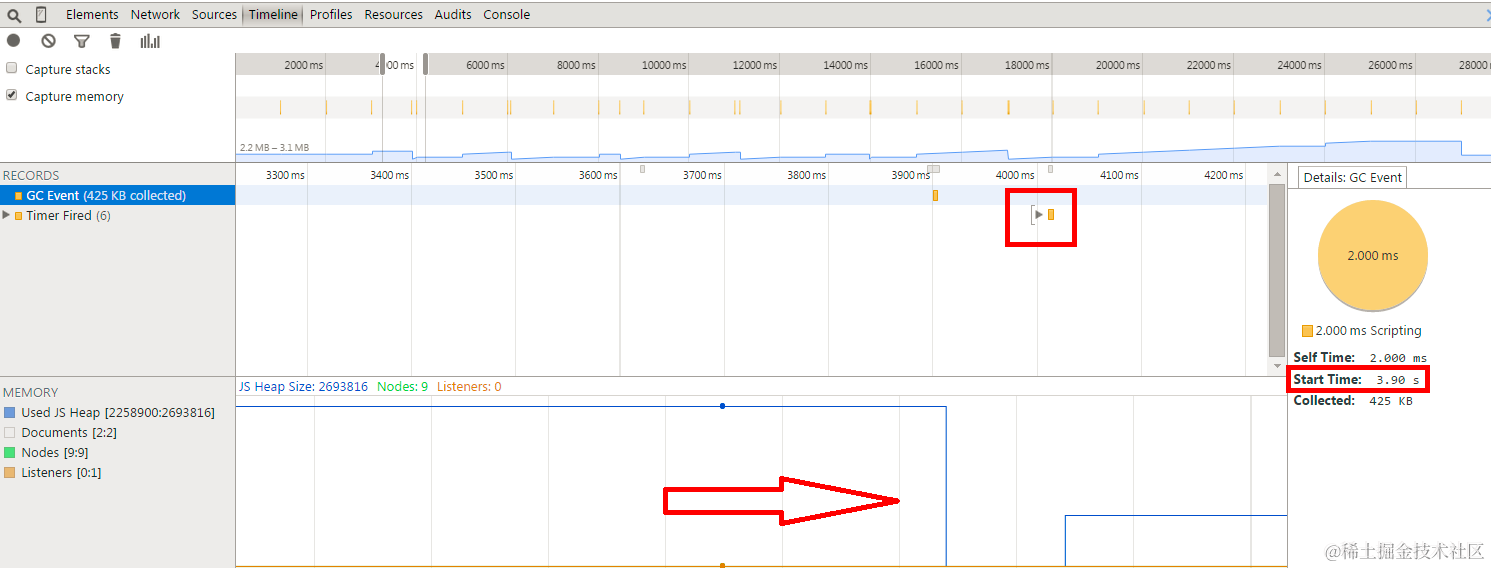Image resolution: width=1491 pixels, height=568 pixels.
Task: Clear the timeline recording
Action: tap(48, 41)
